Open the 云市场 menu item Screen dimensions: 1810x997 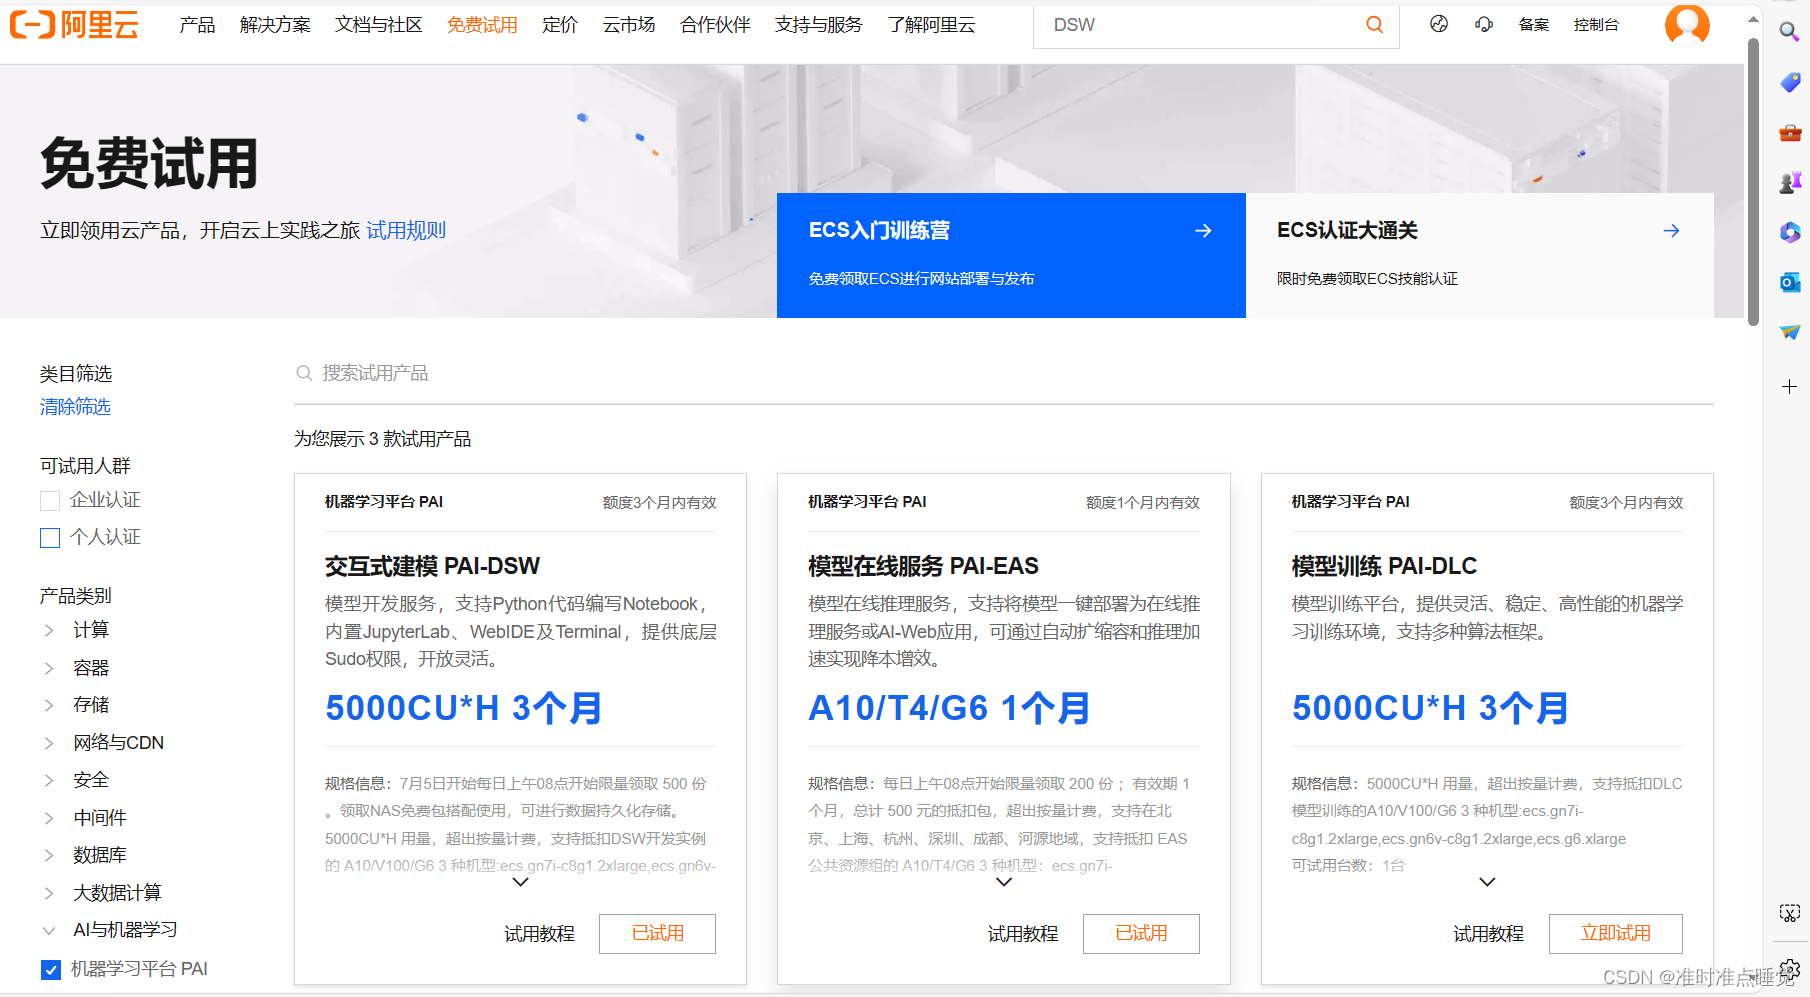click(x=629, y=25)
